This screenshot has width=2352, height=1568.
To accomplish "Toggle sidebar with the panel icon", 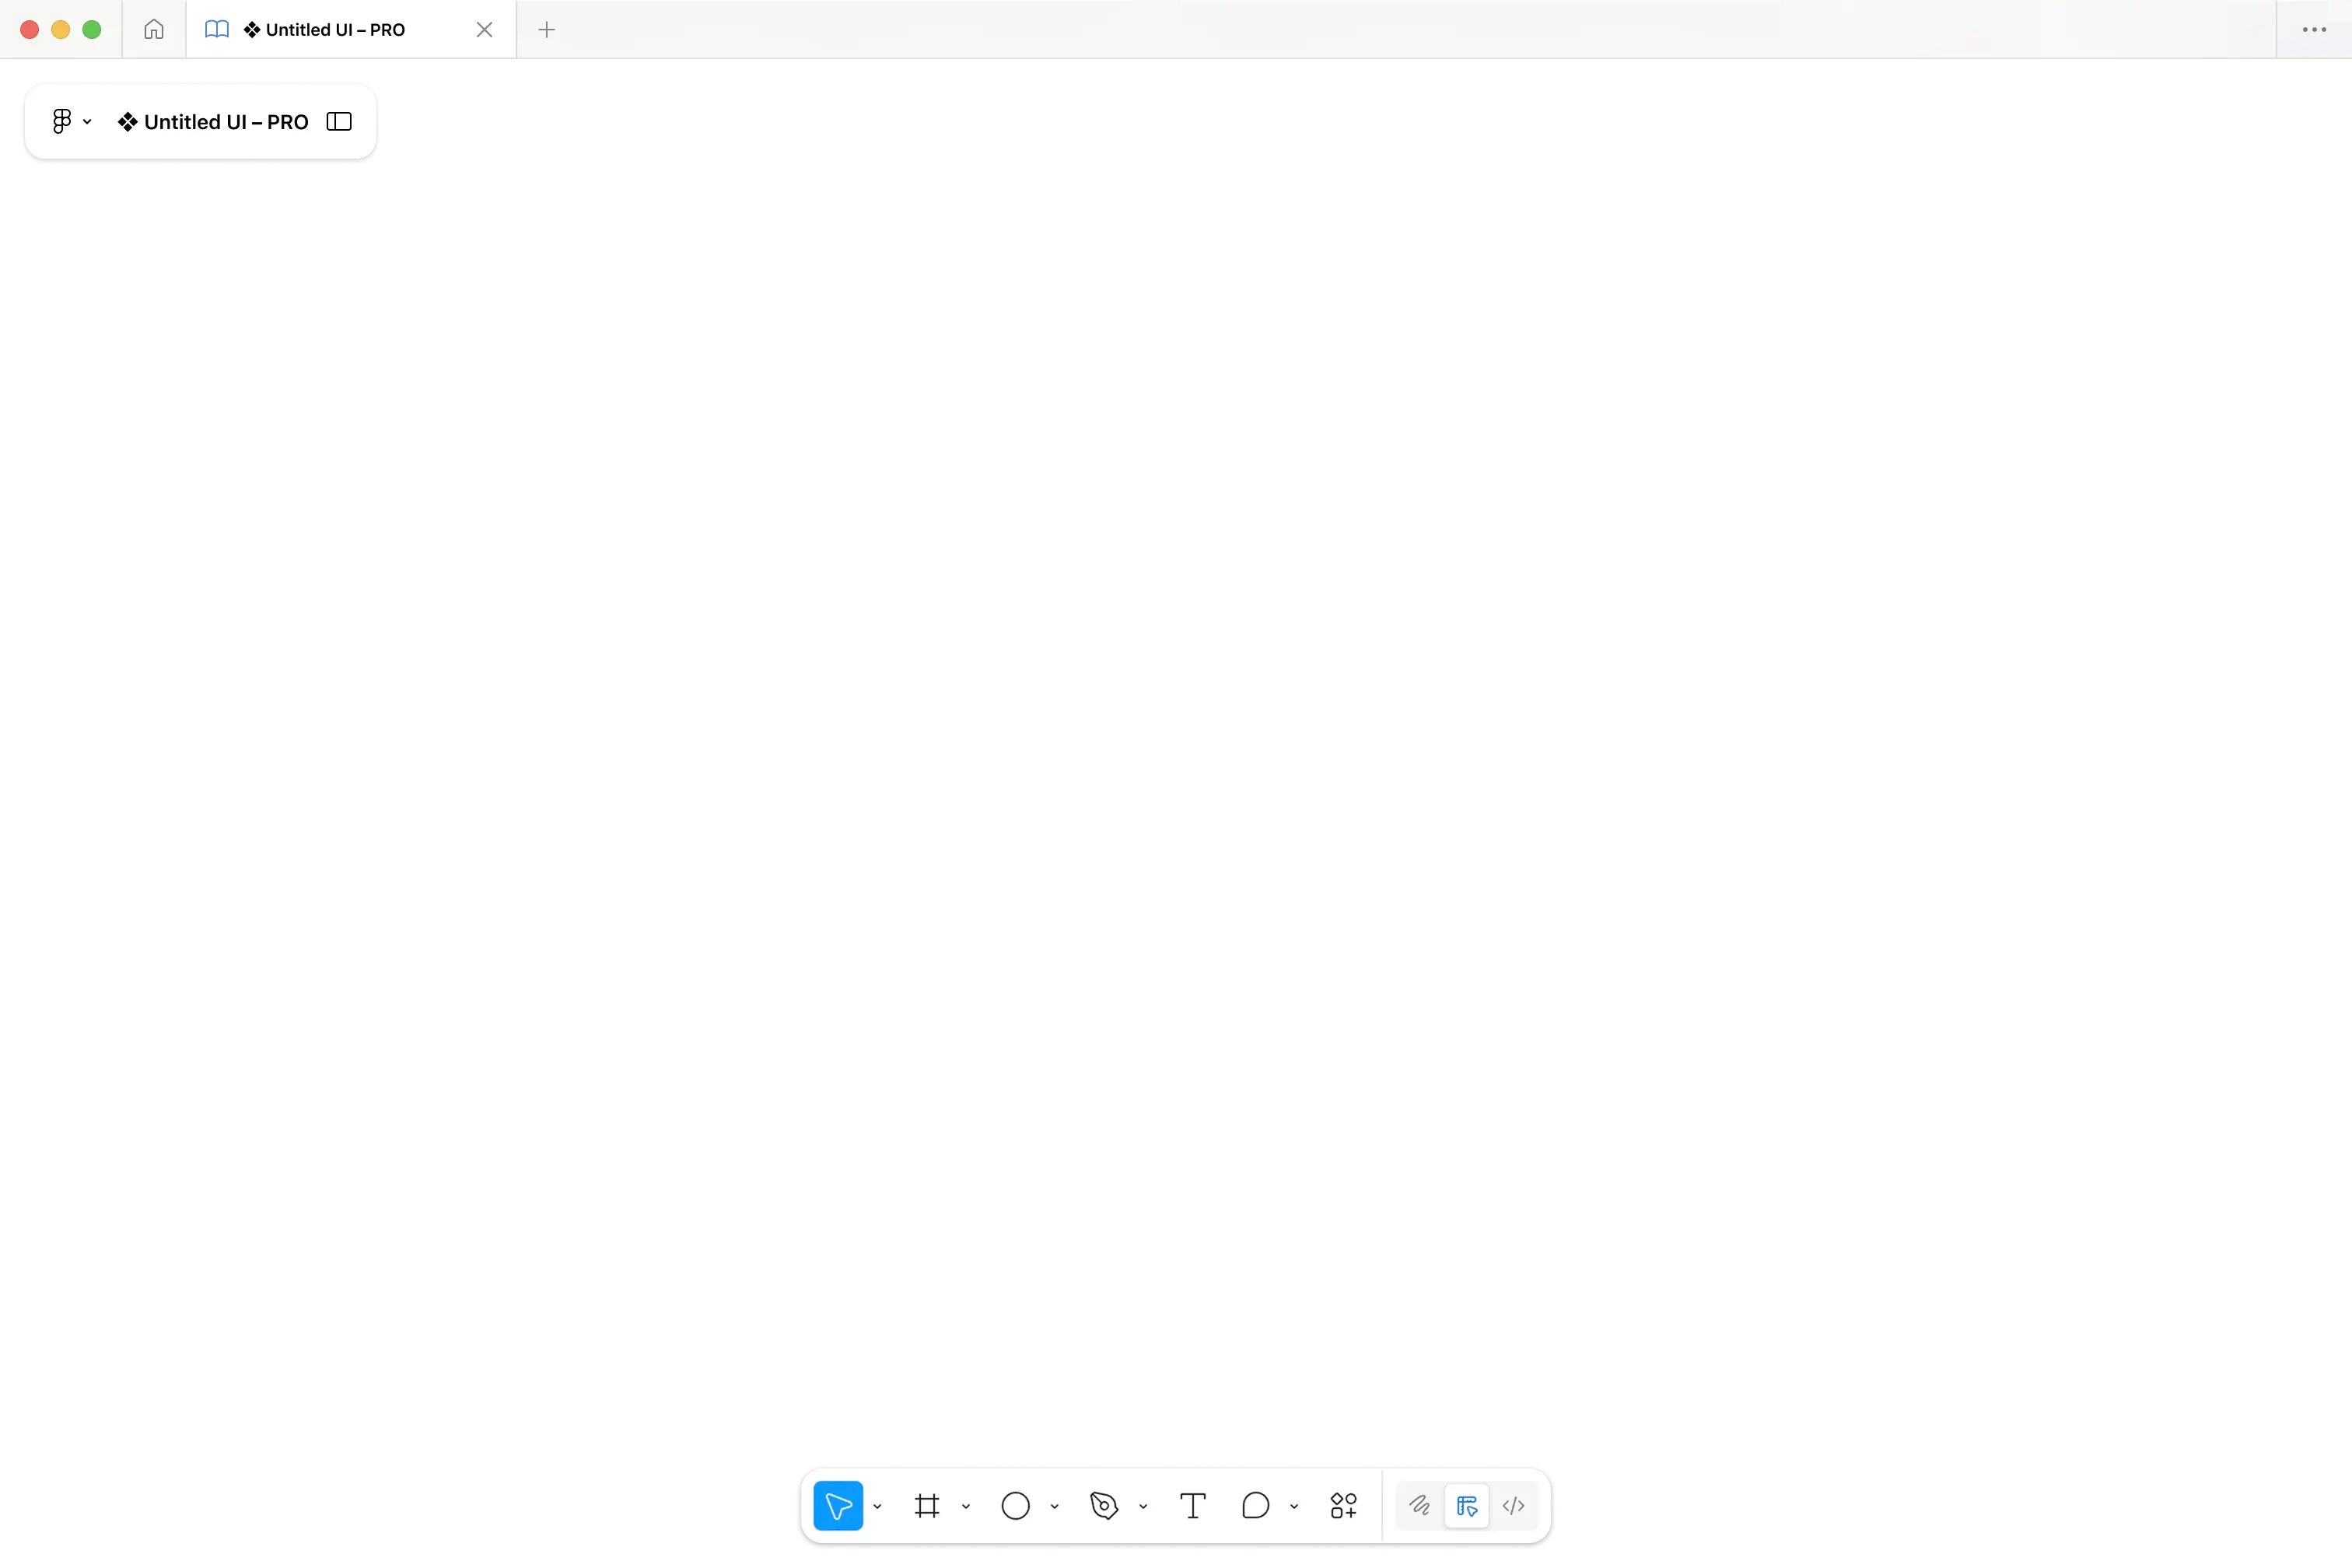I will 339,122.
